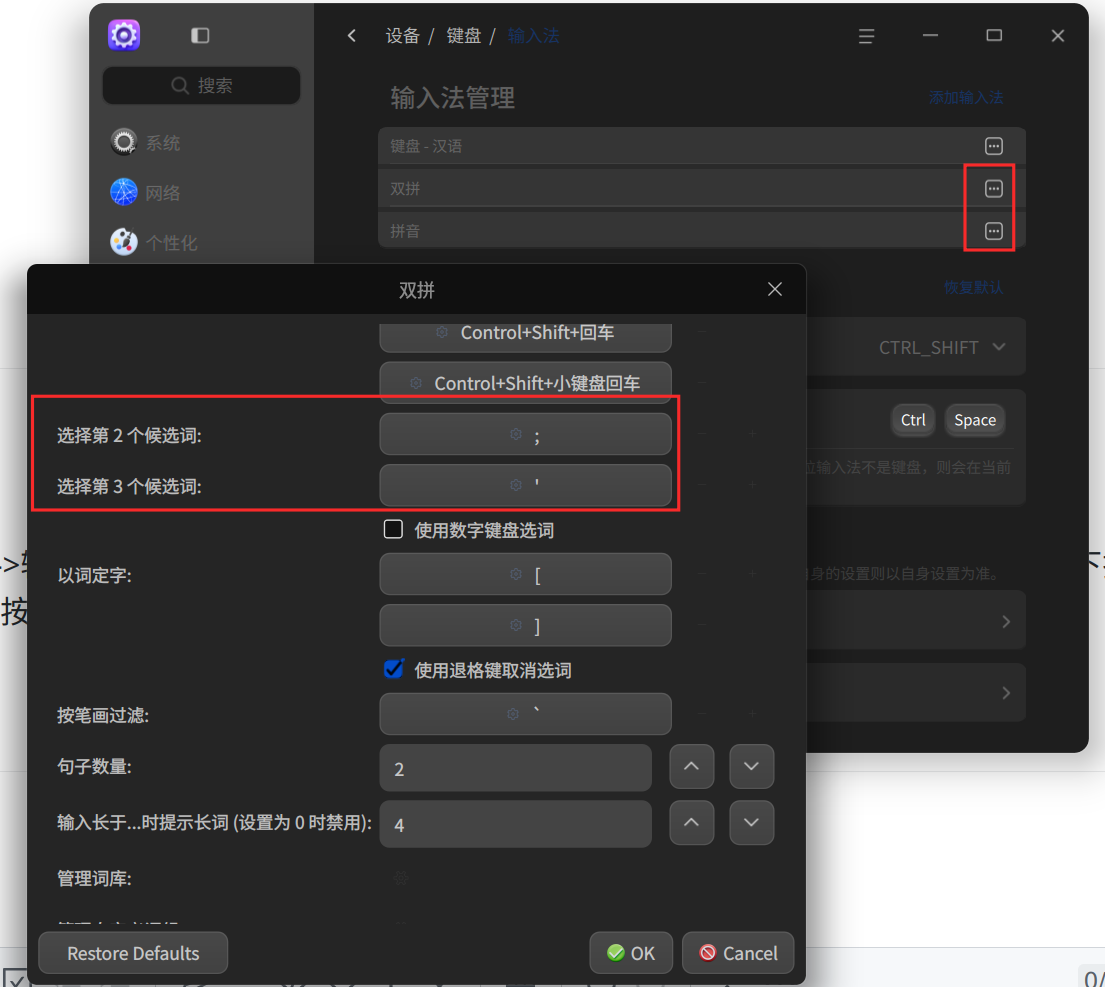1105x987 pixels.
Task: Go to 设备 breadcrumb
Action: tap(402, 36)
